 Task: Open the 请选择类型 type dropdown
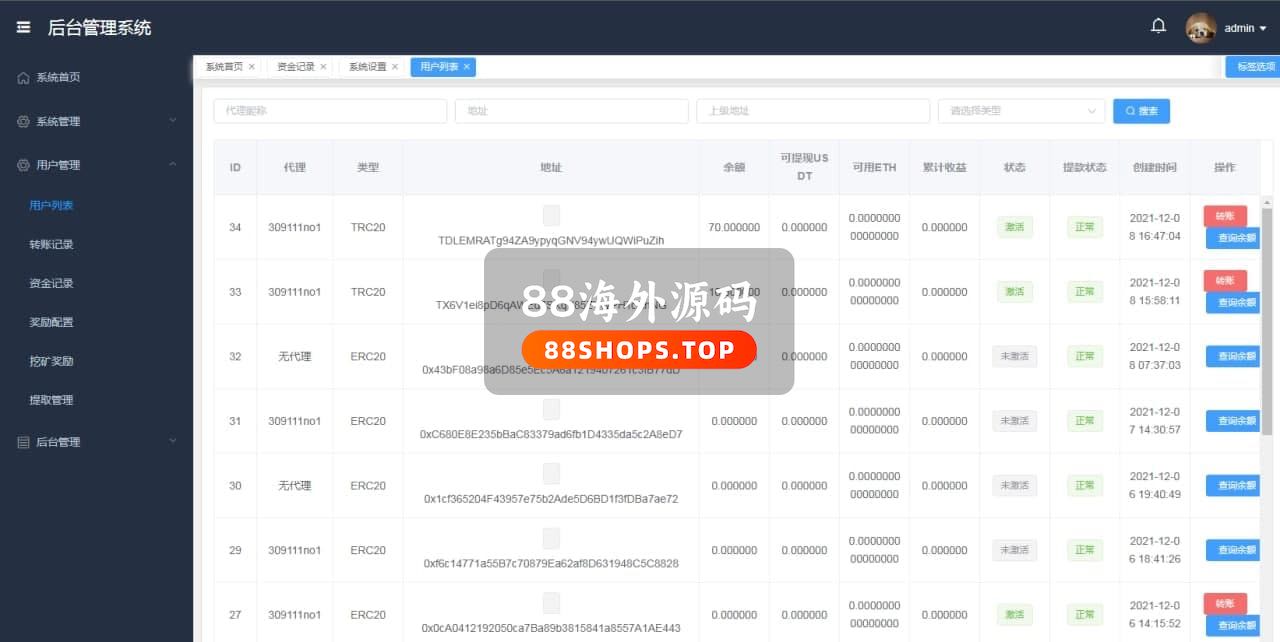pyautogui.click(x=1020, y=111)
